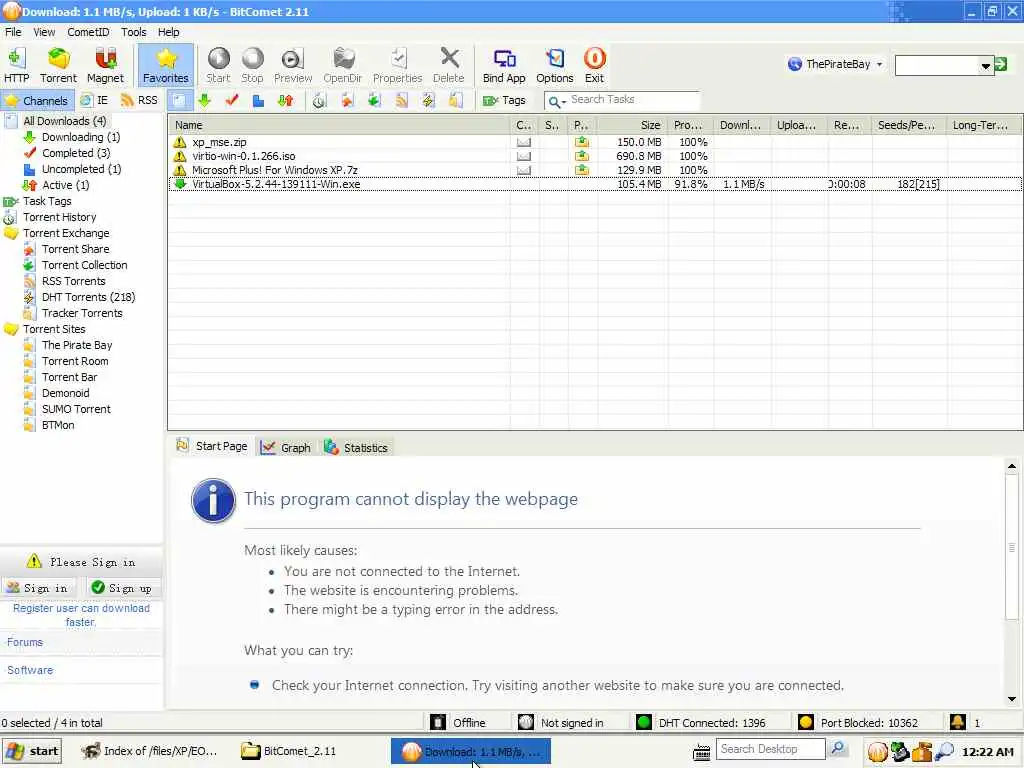Click the OpenDir toolbar icon
The height and width of the screenshot is (768, 1024).
[342, 65]
